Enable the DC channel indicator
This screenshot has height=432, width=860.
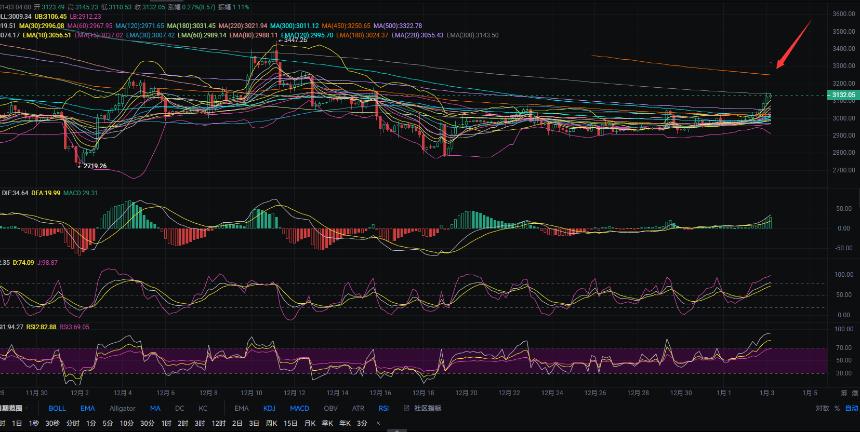[179, 408]
